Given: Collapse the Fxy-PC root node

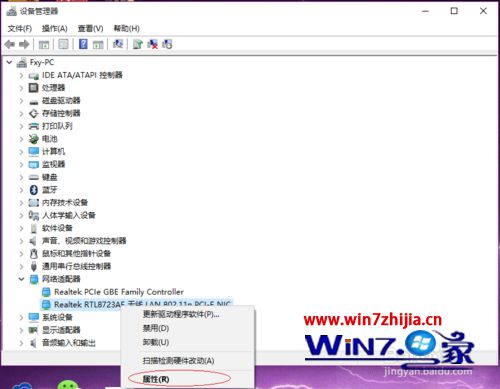Looking at the screenshot, I should 9,62.
